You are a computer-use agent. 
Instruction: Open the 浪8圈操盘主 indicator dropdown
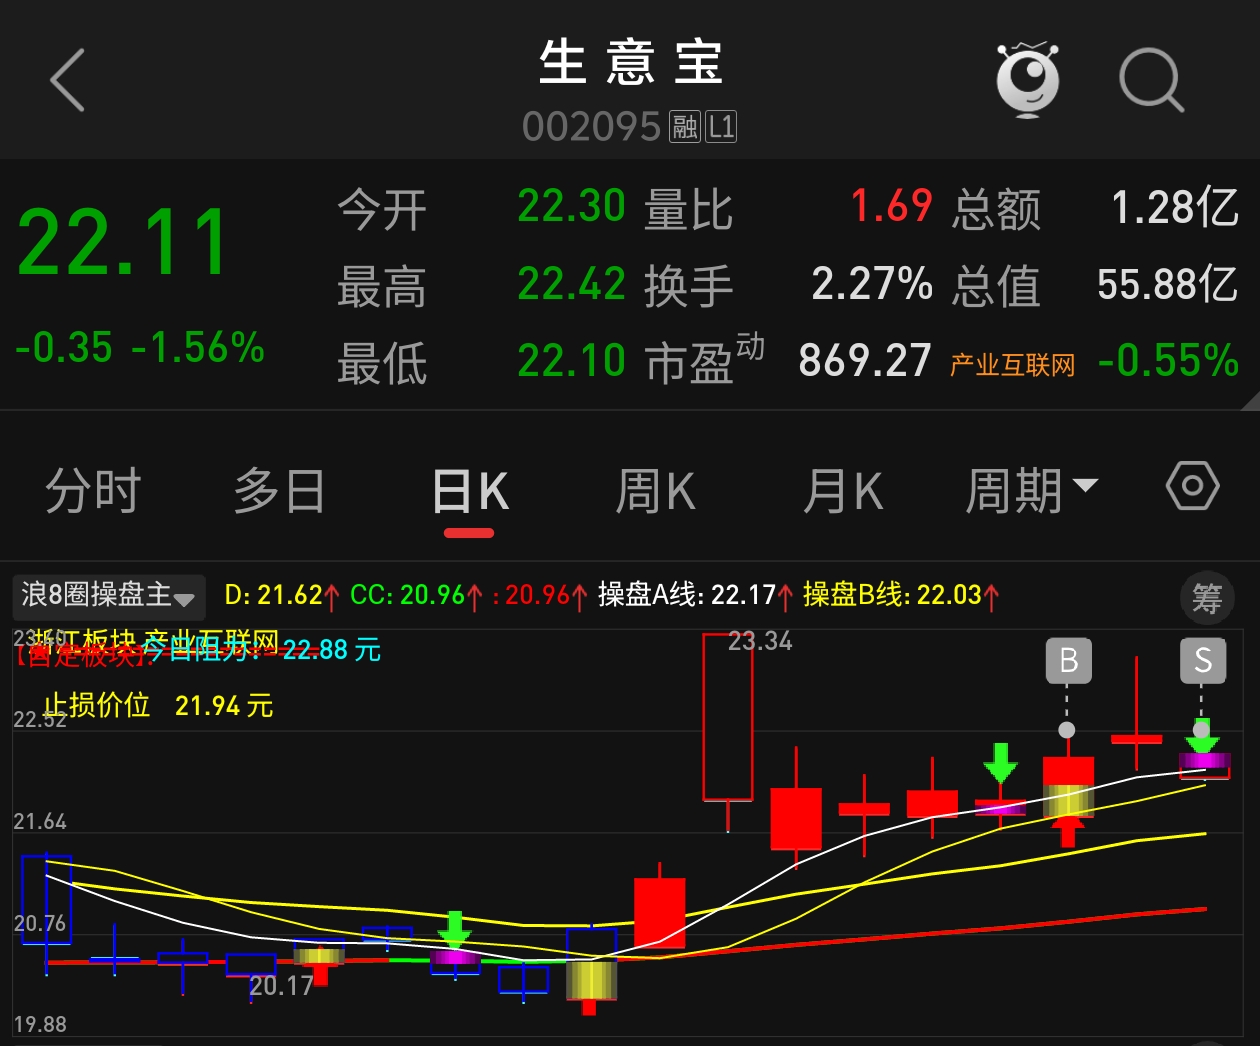point(108,596)
